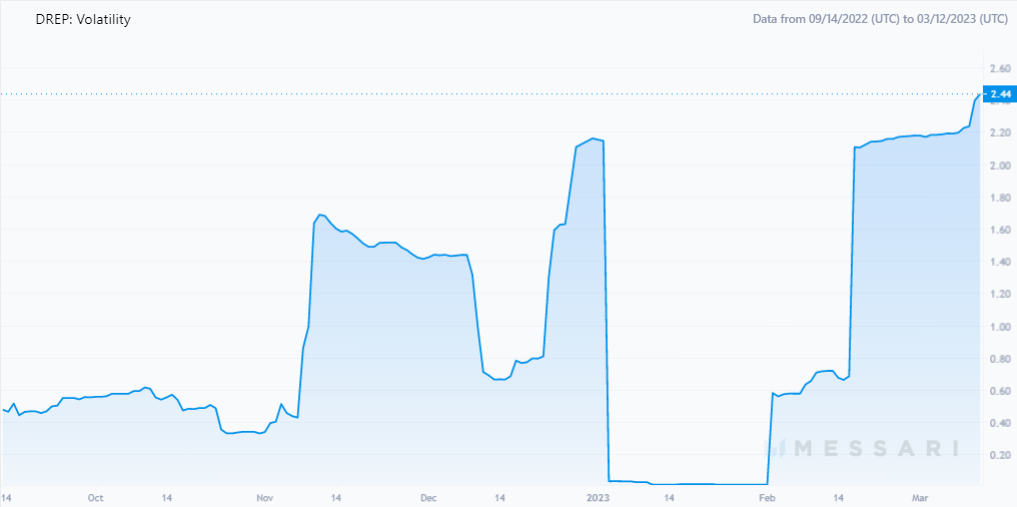Click the Messari watermark logo
Screen dimensions: 1017x507
click(x=866, y=448)
